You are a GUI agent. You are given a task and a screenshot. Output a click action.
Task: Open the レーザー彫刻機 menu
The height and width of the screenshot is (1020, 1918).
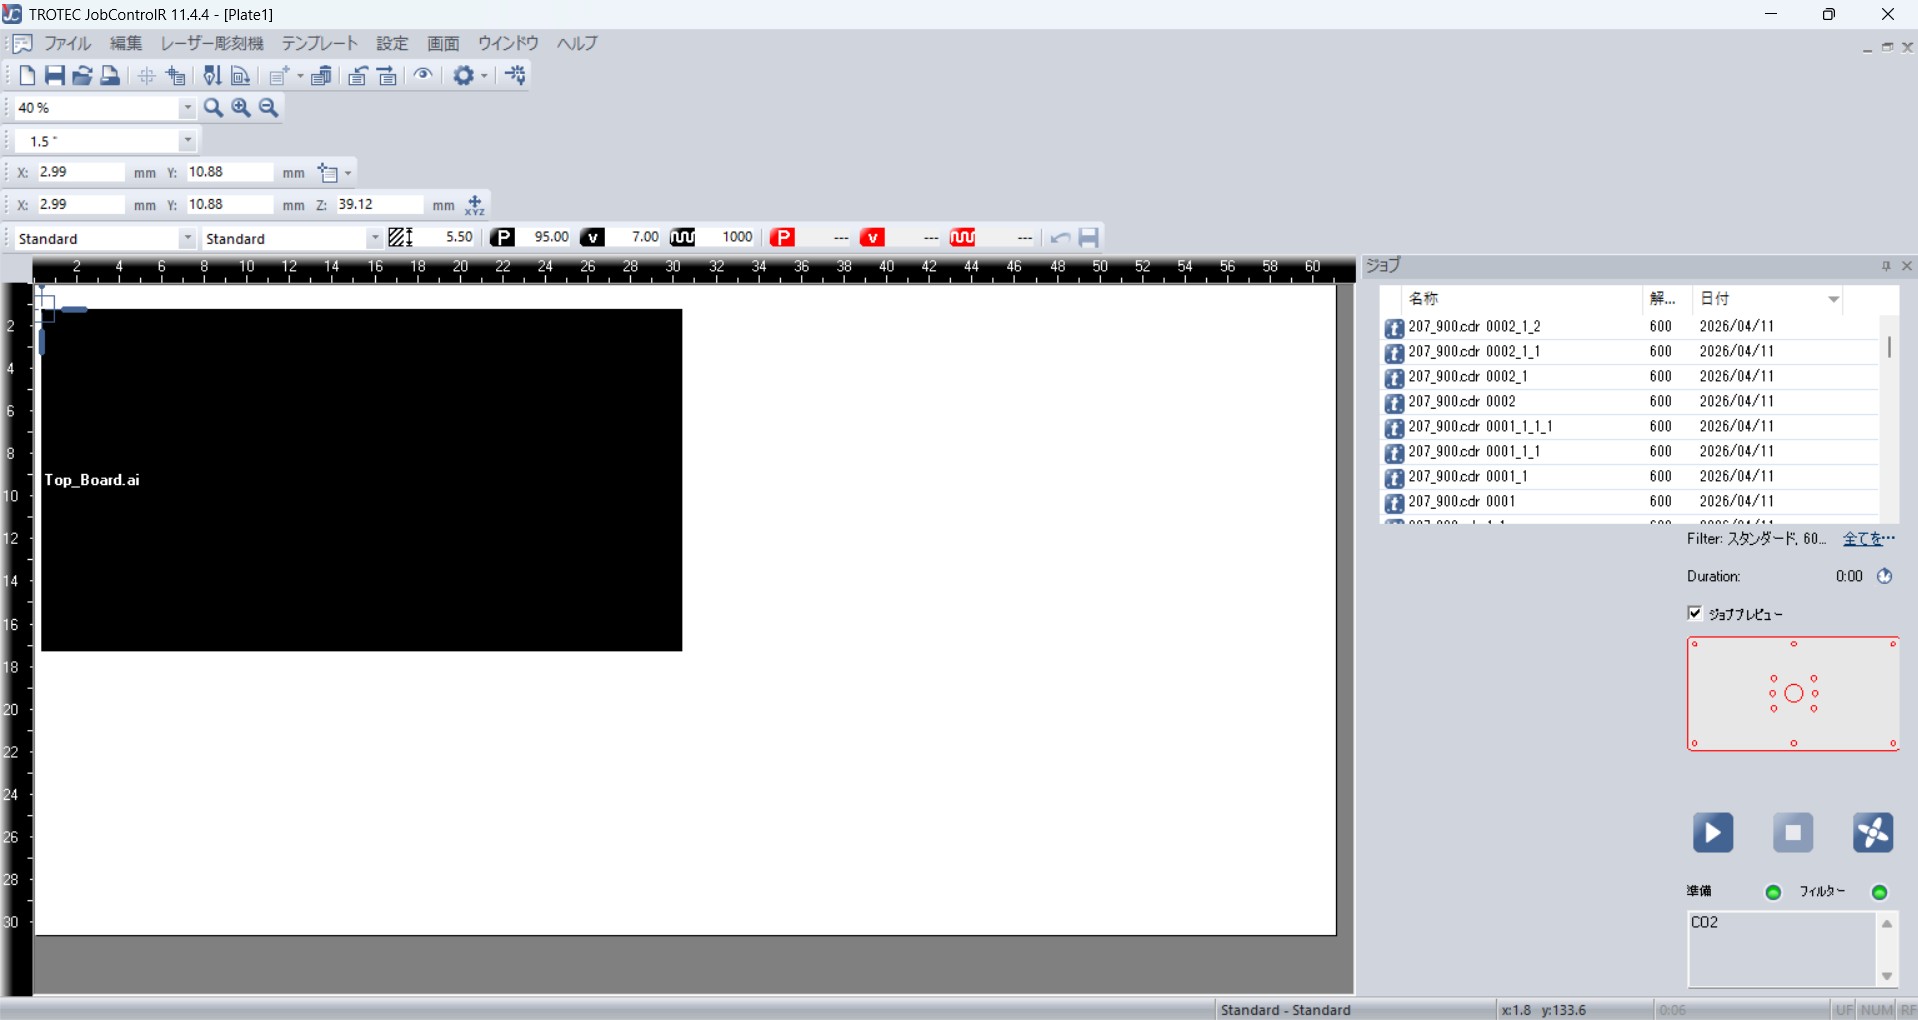coord(212,43)
